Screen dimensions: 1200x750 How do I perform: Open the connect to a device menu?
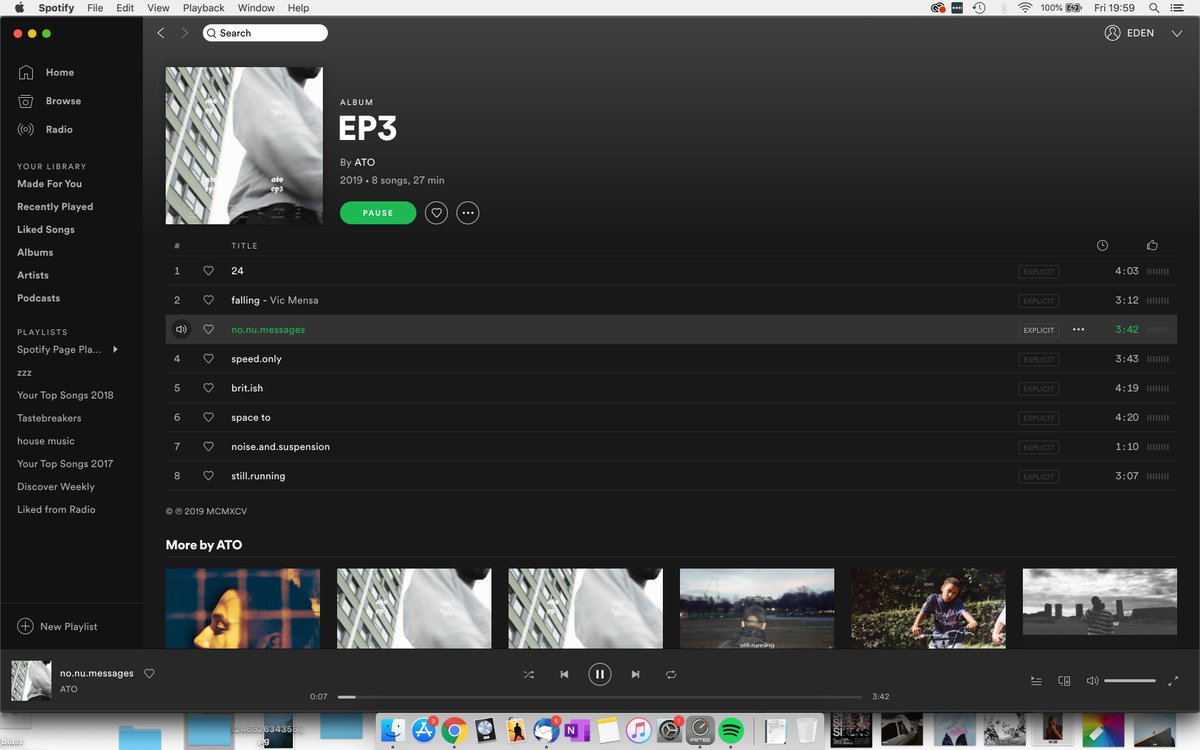click(x=1064, y=681)
